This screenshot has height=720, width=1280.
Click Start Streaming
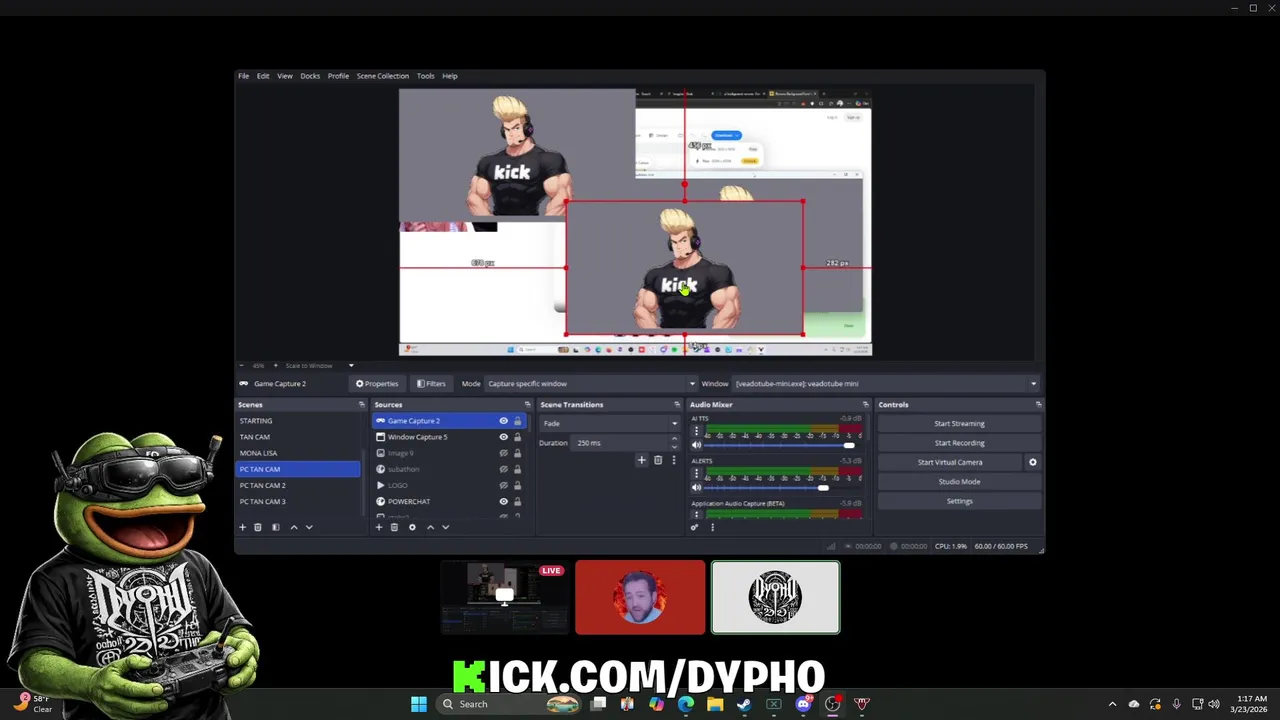pos(959,423)
